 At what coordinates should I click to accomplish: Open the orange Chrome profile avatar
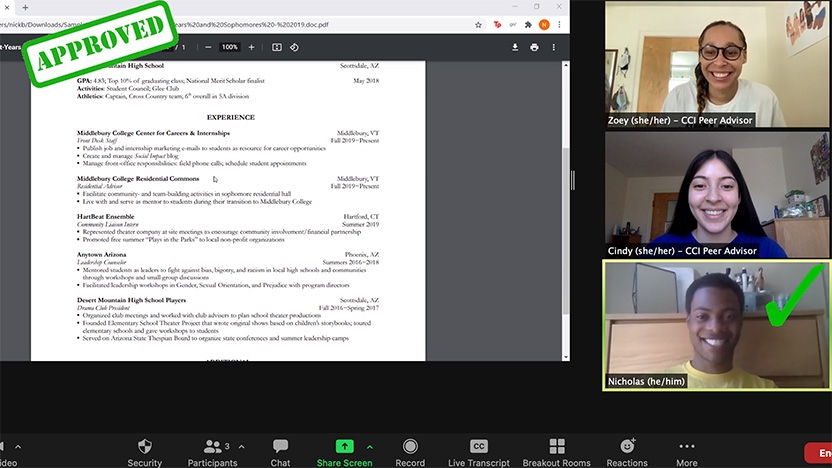[544, 24]
